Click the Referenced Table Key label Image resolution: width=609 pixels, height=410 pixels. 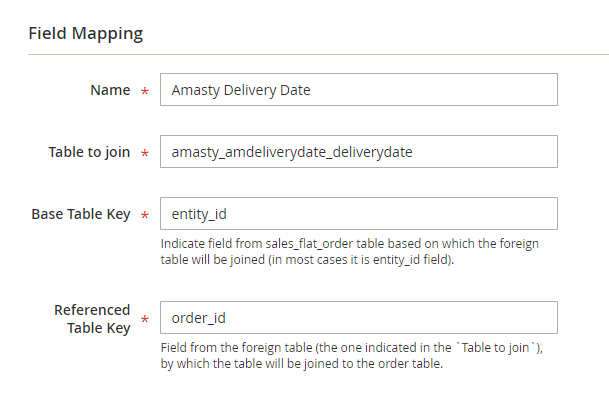(92, 318)
